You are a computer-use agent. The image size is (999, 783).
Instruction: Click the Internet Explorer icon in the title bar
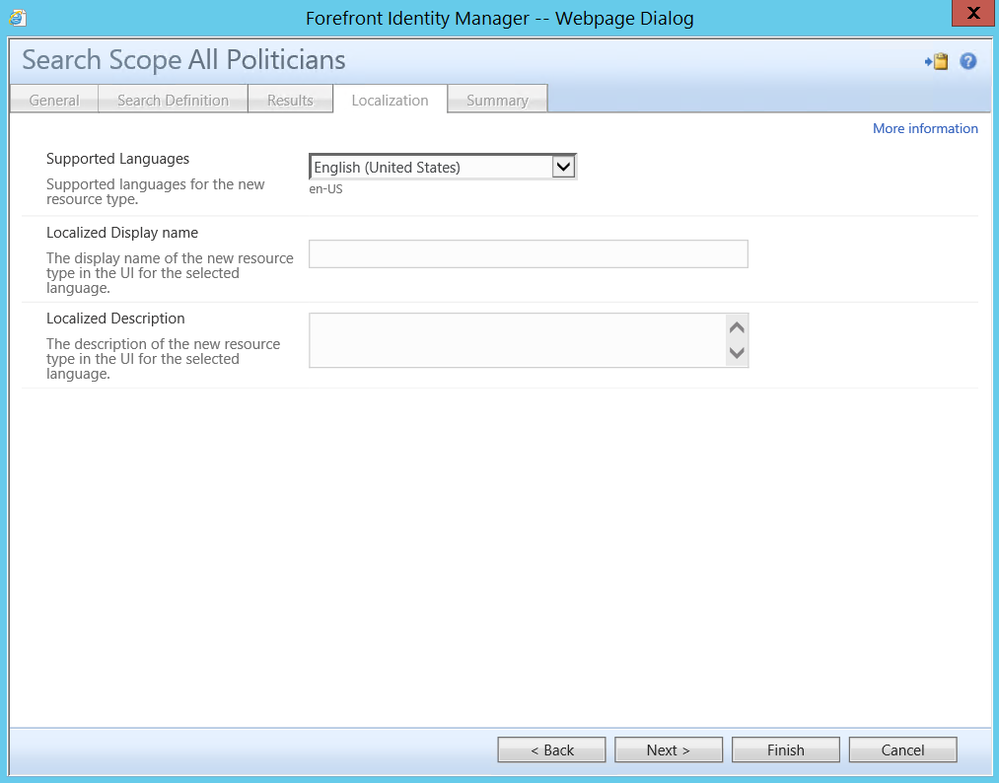click(17, 18)
